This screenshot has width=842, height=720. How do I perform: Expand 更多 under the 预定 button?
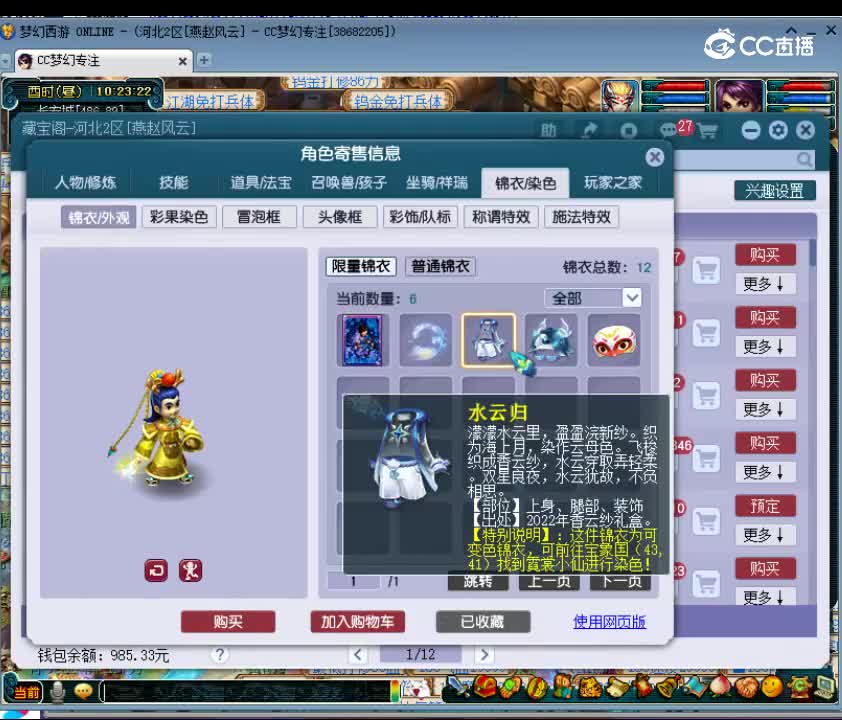pos(765,535)
